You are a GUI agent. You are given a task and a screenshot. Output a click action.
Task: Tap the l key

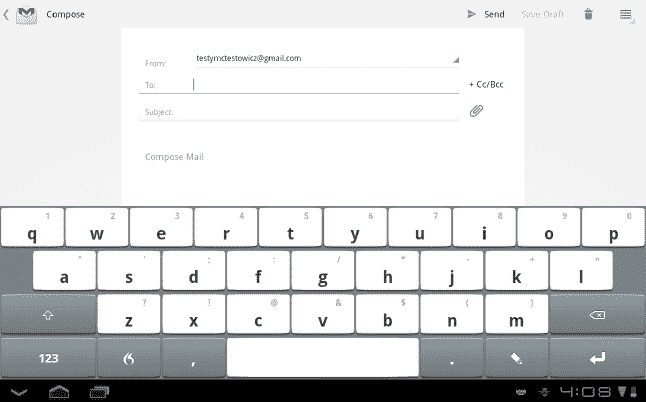(x=581, y=271)
